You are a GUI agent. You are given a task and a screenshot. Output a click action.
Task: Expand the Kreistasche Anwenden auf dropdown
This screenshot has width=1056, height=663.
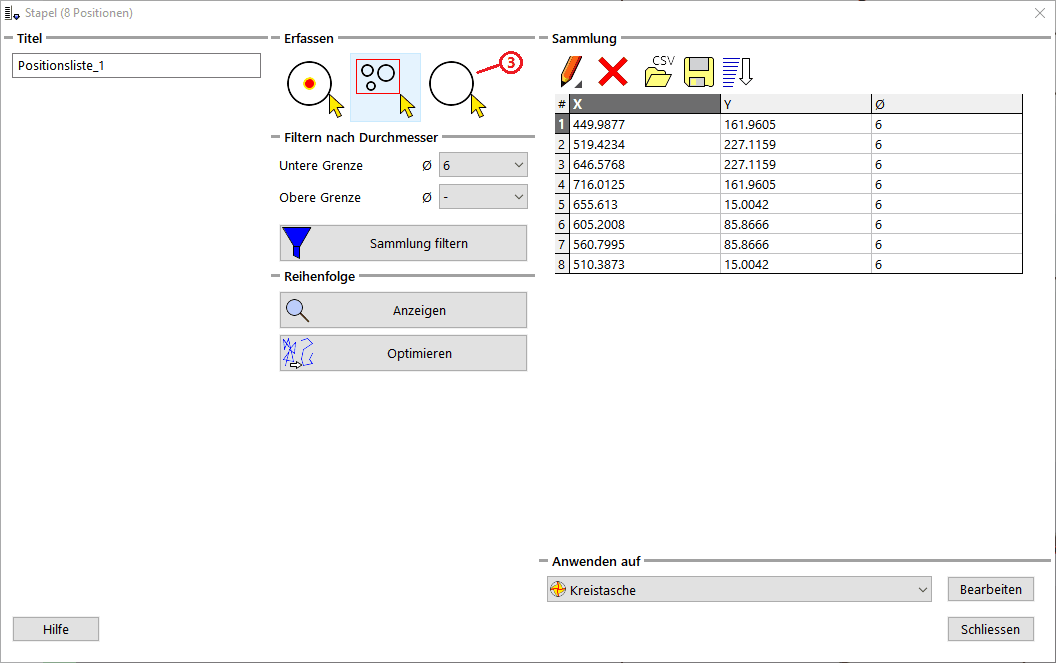(x=739, y=590)
